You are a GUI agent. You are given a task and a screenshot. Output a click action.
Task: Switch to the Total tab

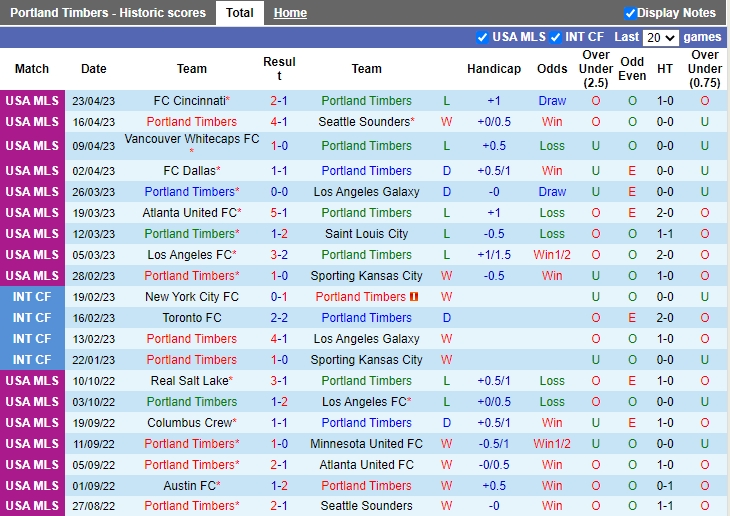pos(239,13)
